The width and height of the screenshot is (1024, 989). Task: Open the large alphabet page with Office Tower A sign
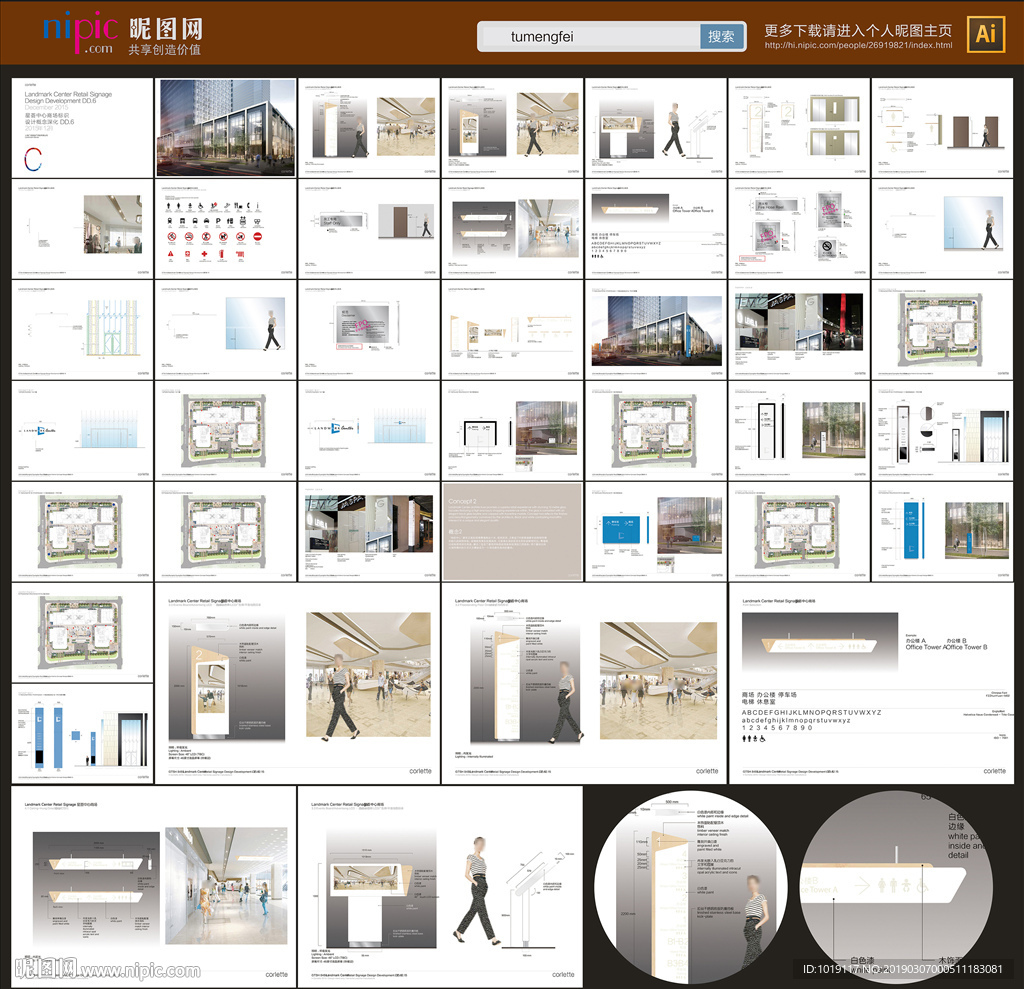877,683
